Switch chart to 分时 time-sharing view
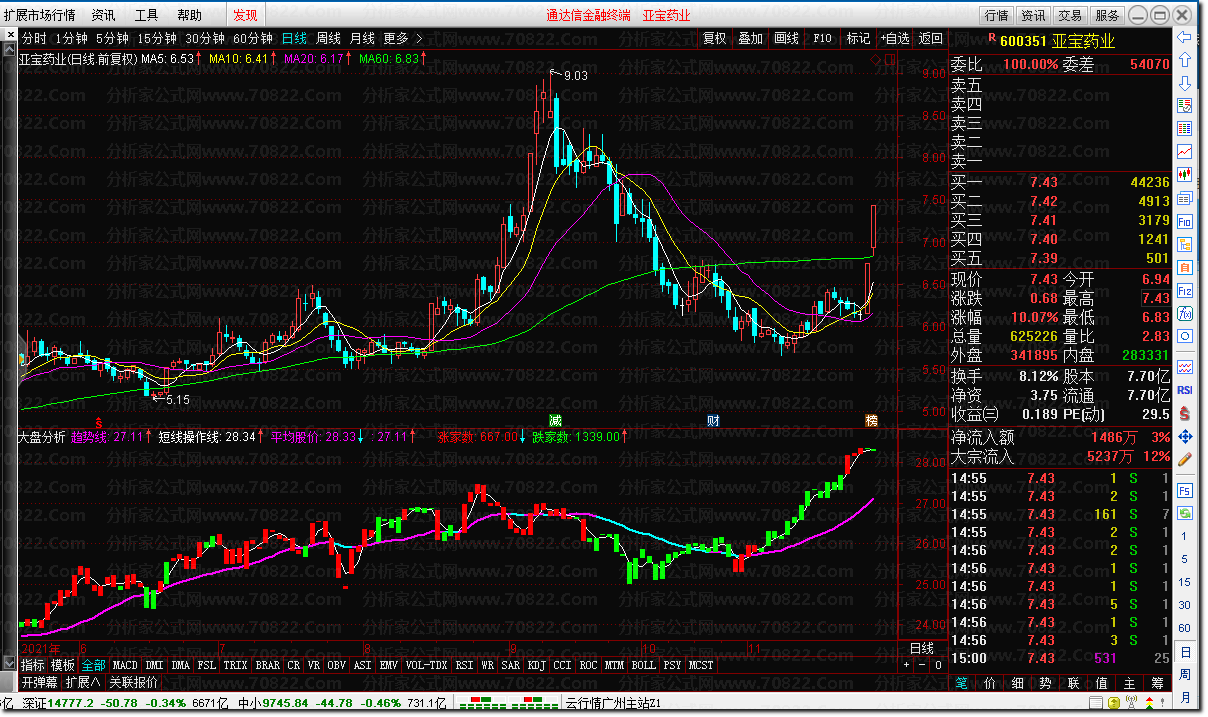Screen dimensions: 1208x717 [x=34, y=38]
